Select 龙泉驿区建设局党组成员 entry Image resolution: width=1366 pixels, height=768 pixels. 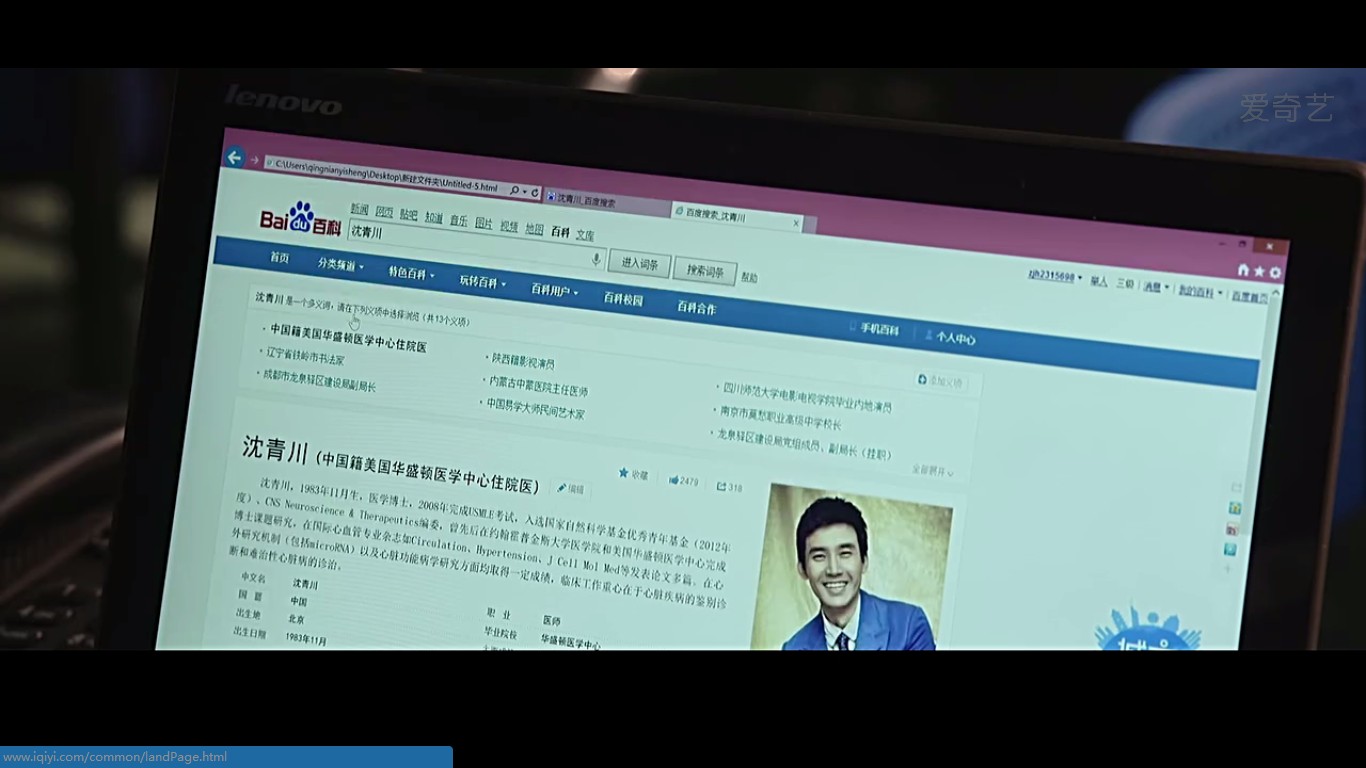pos(804,444)
